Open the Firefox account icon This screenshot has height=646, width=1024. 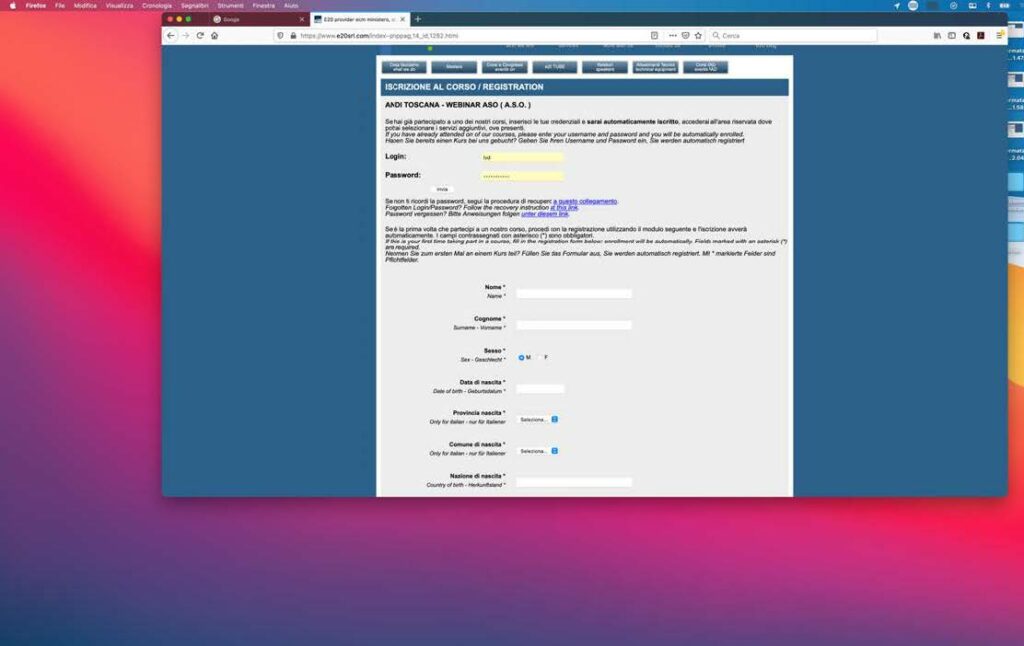click(967, 36)
